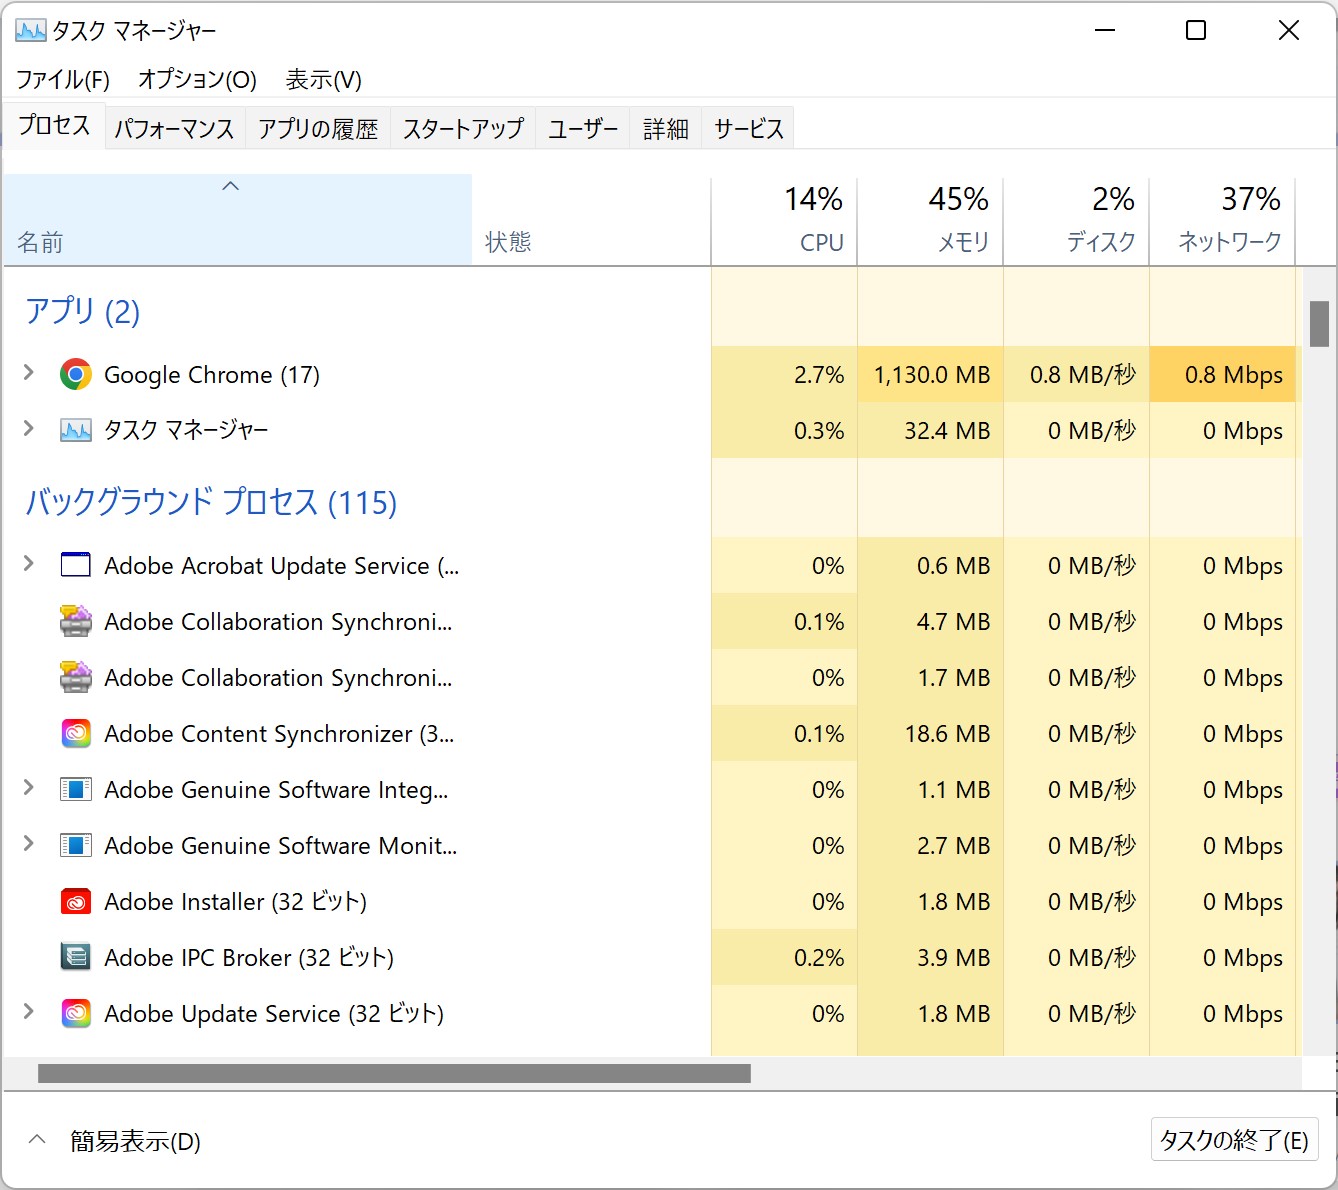Click the Task Manager process row icon
This screenshot has width=1338, height=1190.
76,431
